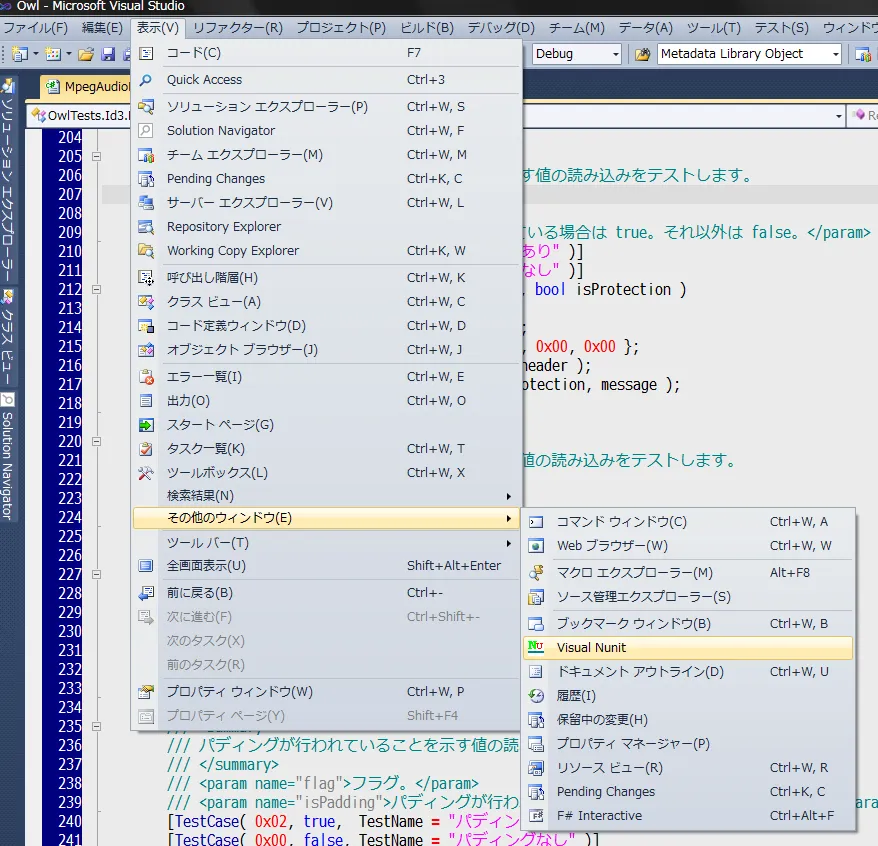
Task: Open the Debug configuration dropdown
Action: [x=616, y=53]
